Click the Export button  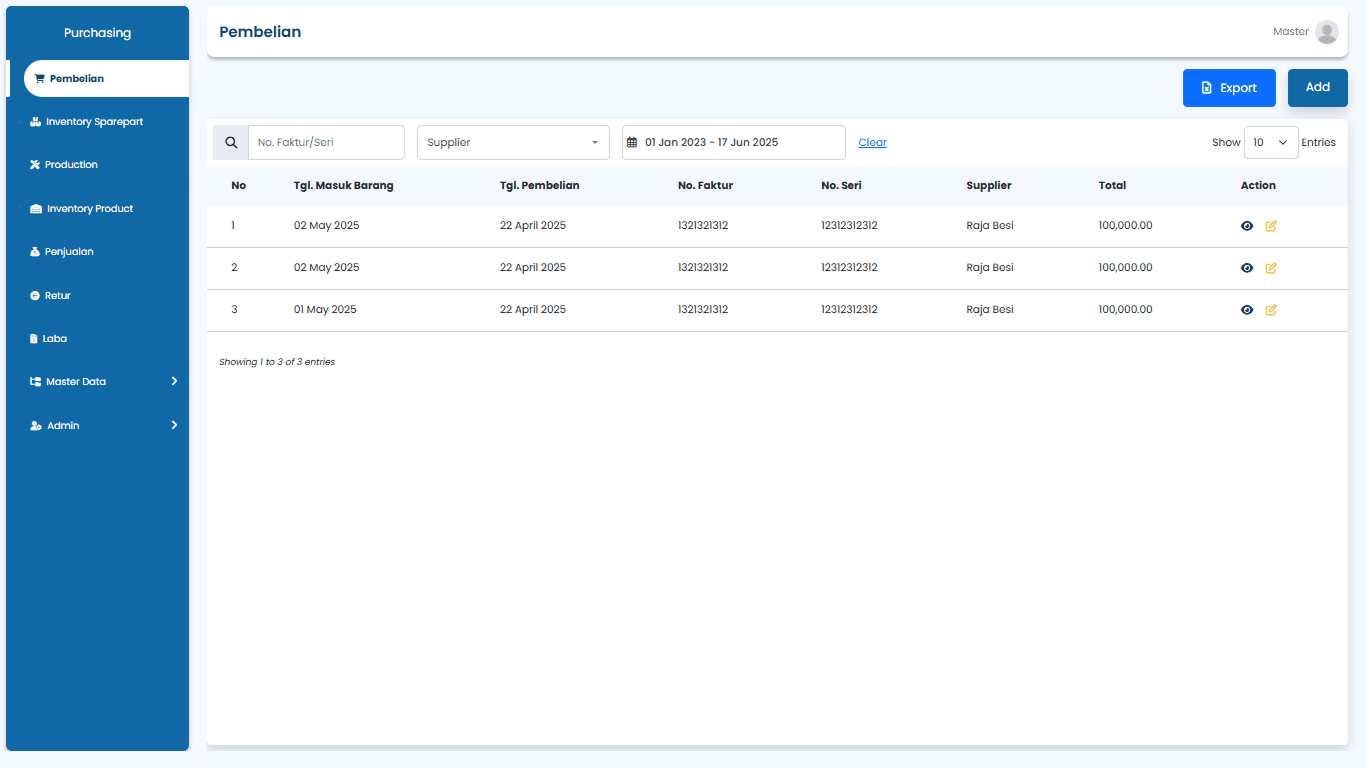pyautogui.click(x=1229, y=88)
